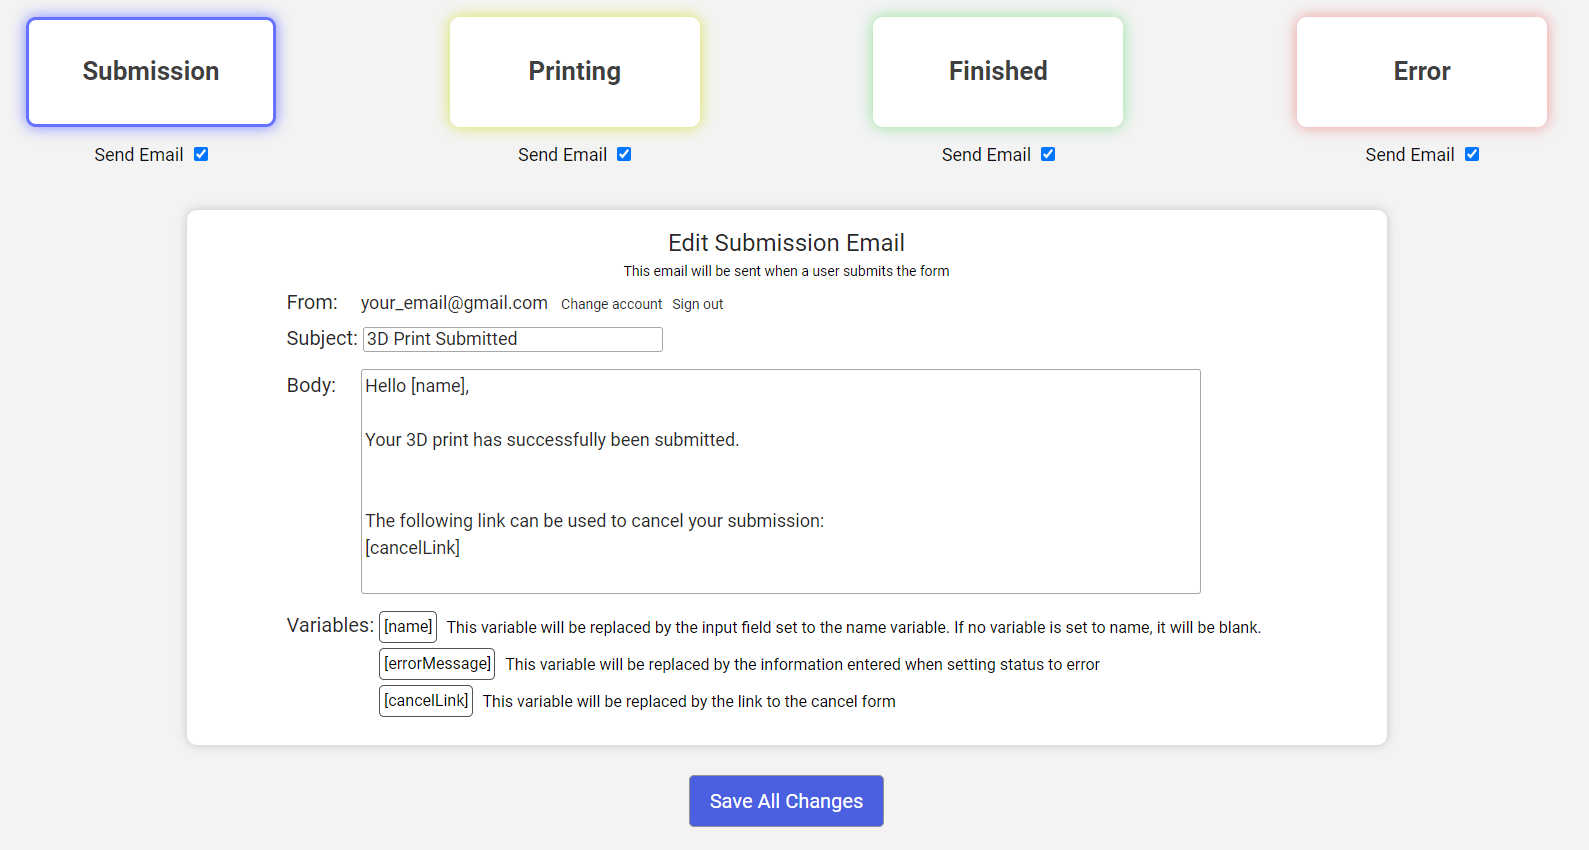Open the Printing email card
This screenshot has height=850, width=1589.
click(575, 72)
